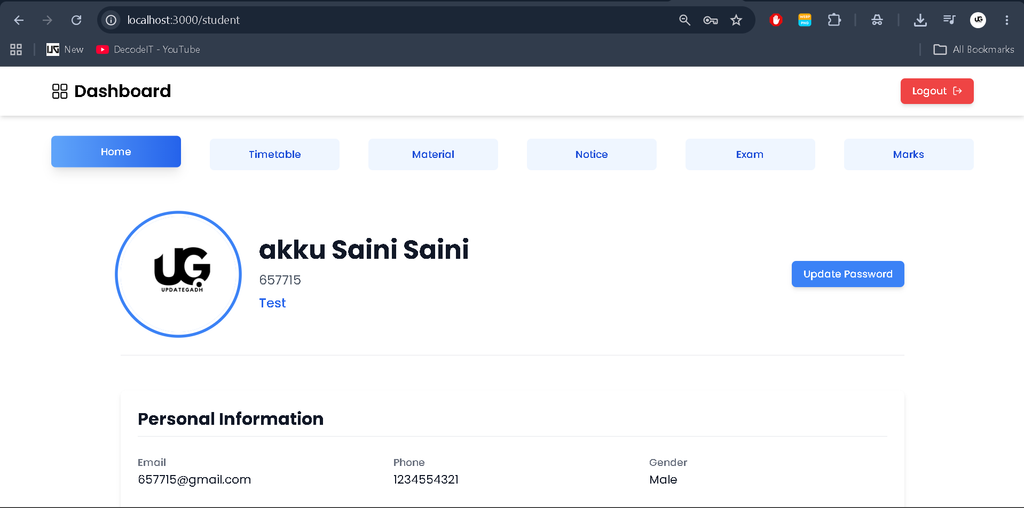Click the Phone field label
Viewport: 1024px width, 508px height.
pyautogui.click(x=409, y=462)
